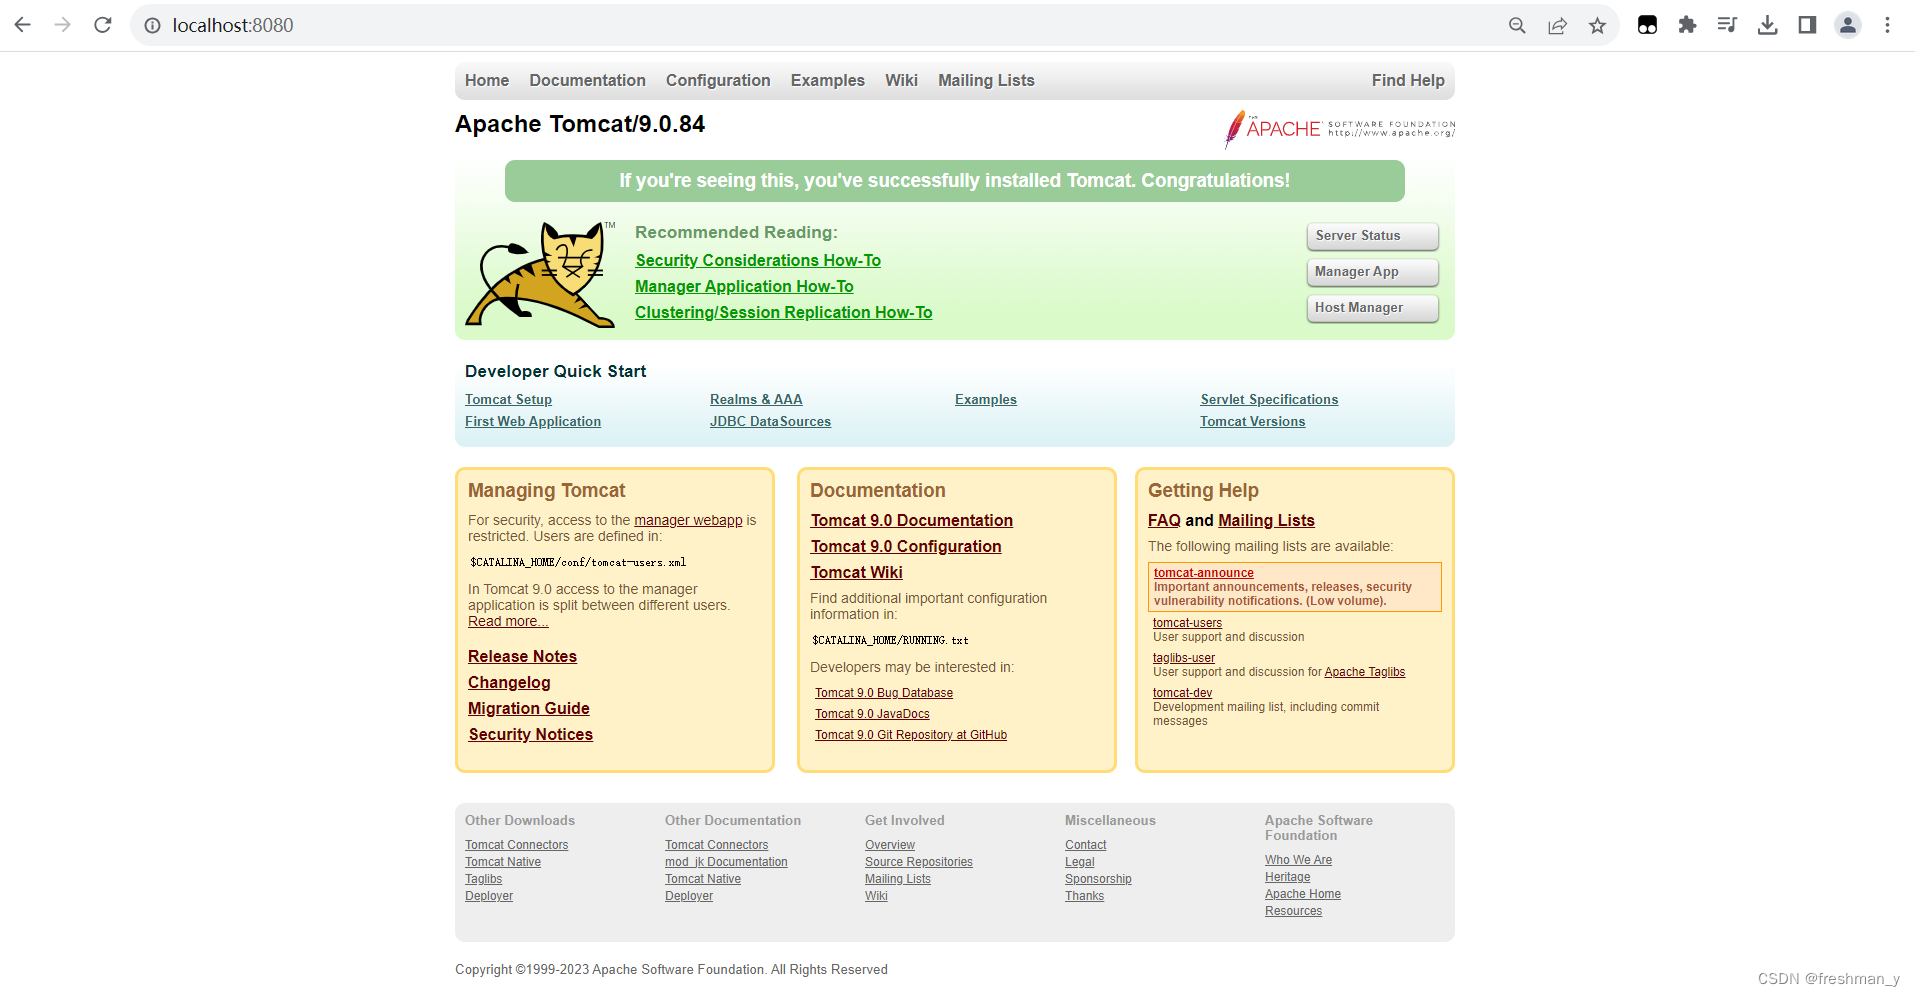The image size is (1915, 996).
Task: Open Taglibs link under Other Downloads
Action: (x=483, y=879)
